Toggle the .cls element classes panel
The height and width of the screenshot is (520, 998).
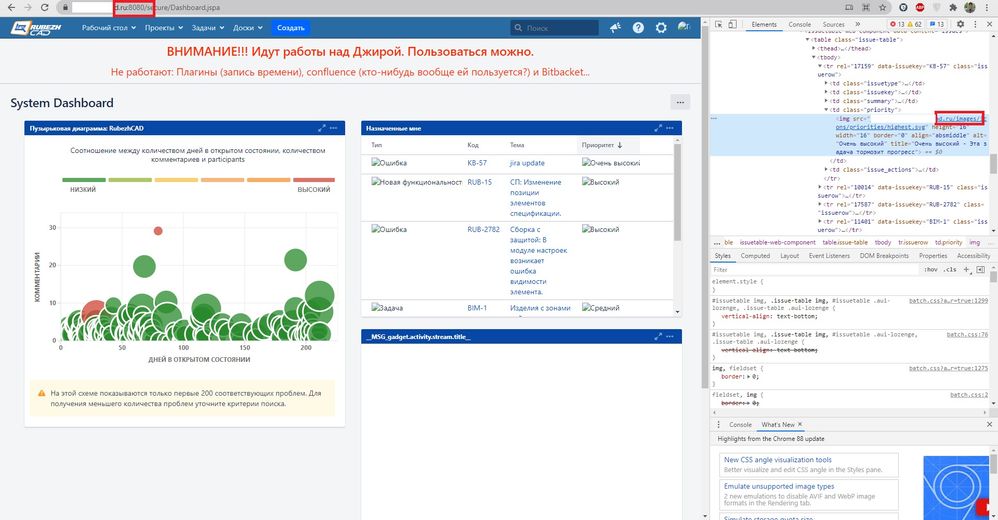tap(950, 269)
